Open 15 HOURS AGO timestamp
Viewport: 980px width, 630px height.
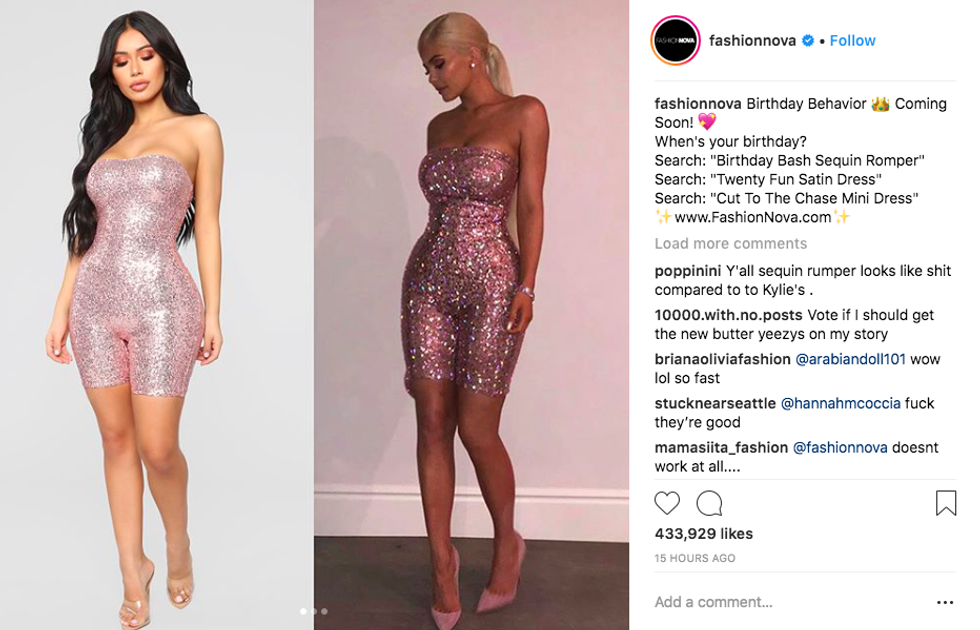695,558
